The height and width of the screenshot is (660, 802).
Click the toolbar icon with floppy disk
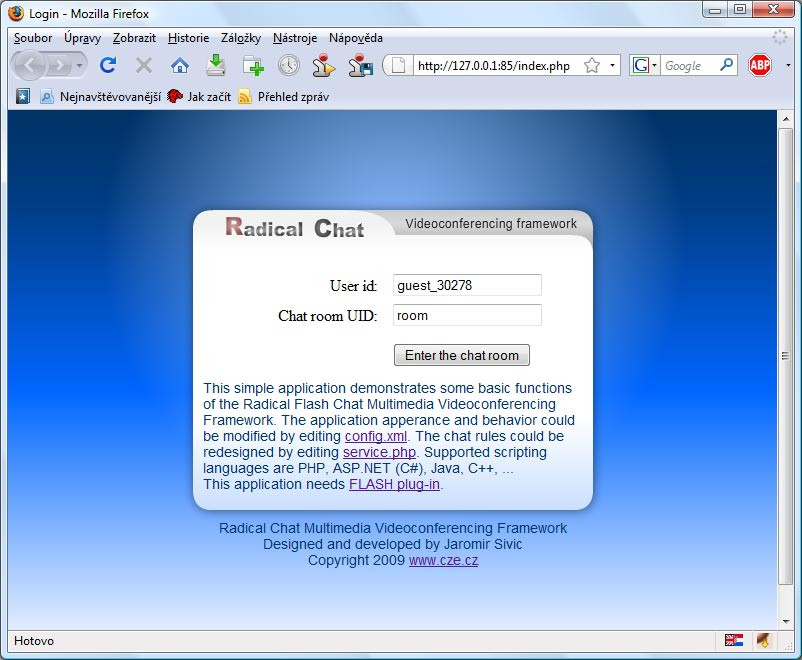point(361,65)
